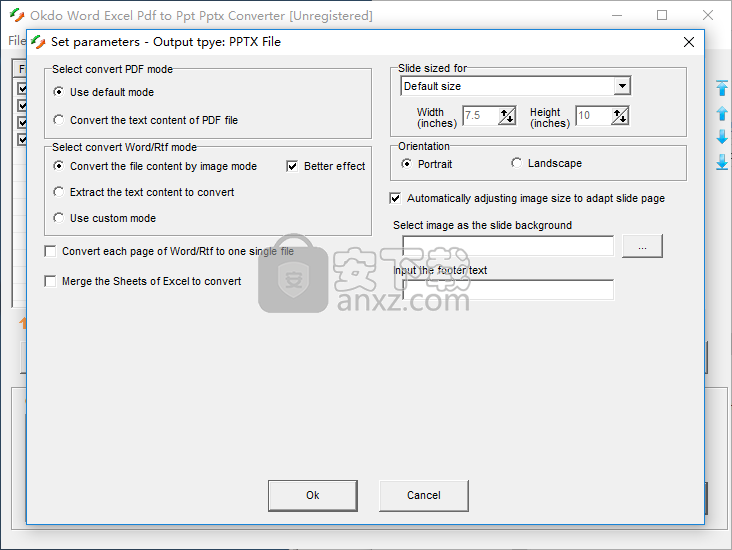Image resolution: width=732 pixels, height=550 pixels.
Task: Close the Set parameters dialog
Action: coord(689,42)
